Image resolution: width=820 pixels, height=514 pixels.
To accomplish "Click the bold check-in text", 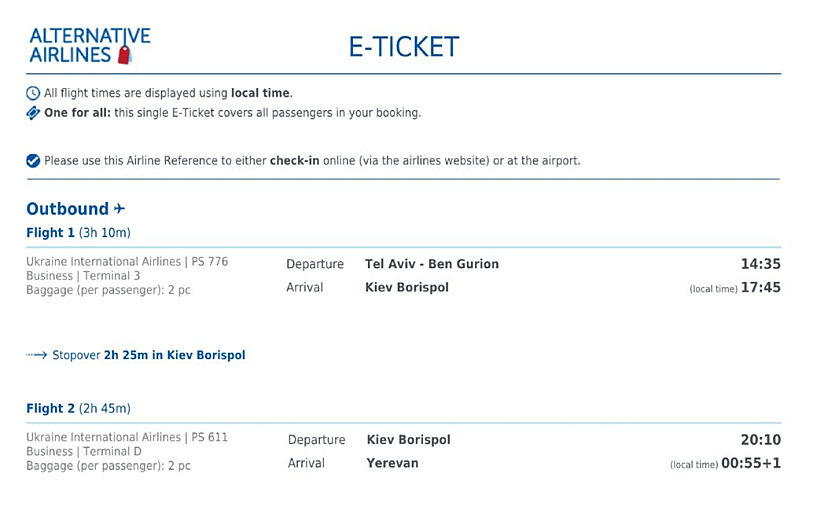I will click(x=294, y=161).
